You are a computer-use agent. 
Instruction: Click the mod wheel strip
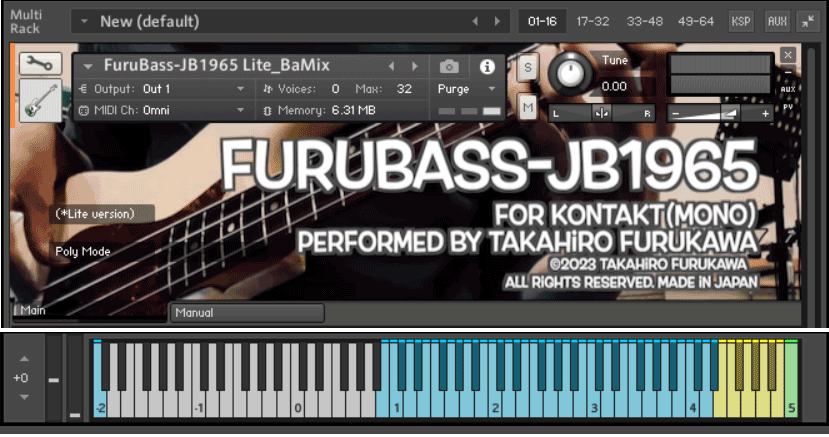coord(75,379)
